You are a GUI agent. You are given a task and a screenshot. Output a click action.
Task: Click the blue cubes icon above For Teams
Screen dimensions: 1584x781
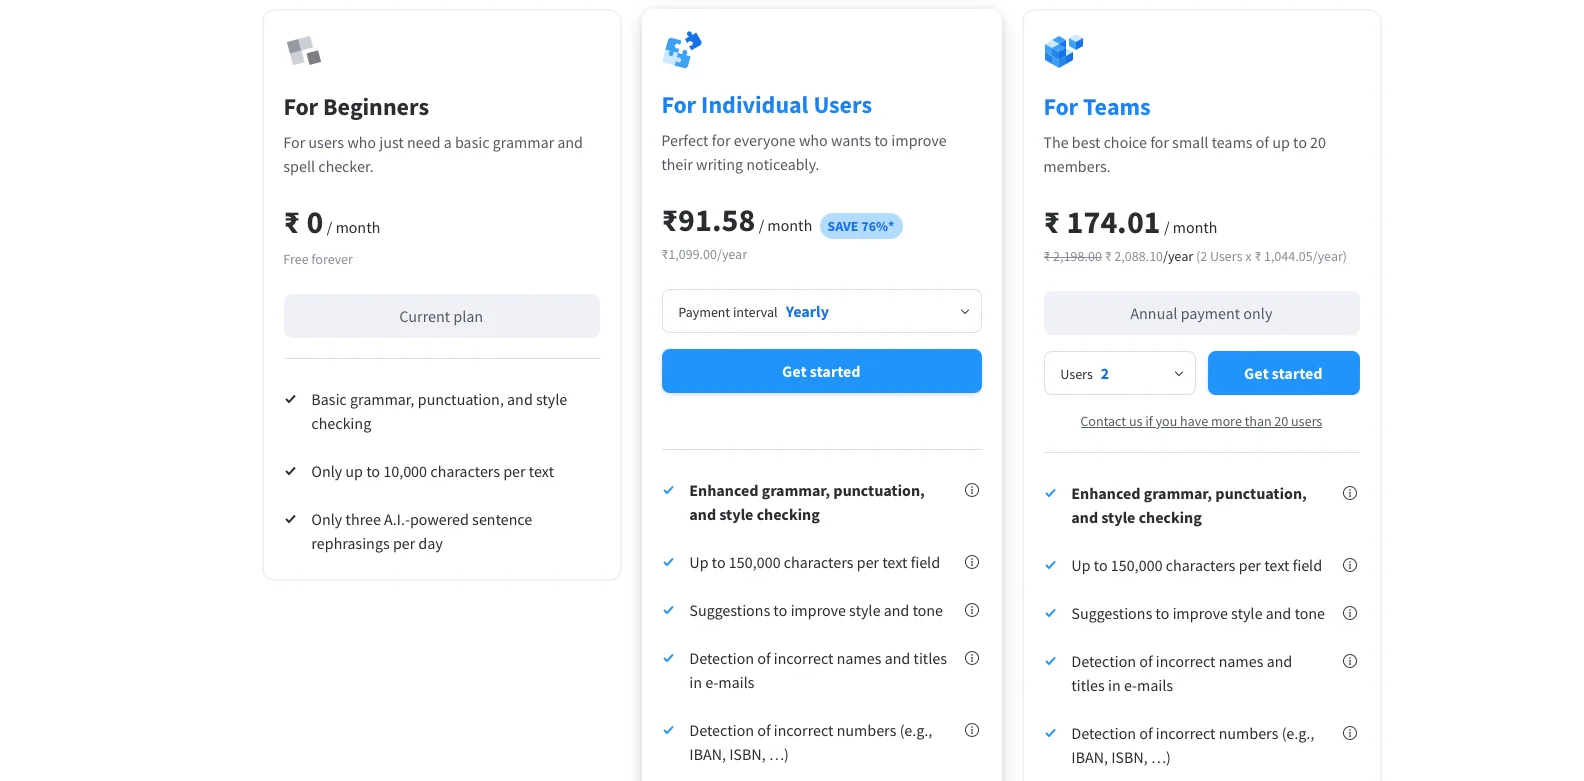[x=1063, y=50]
